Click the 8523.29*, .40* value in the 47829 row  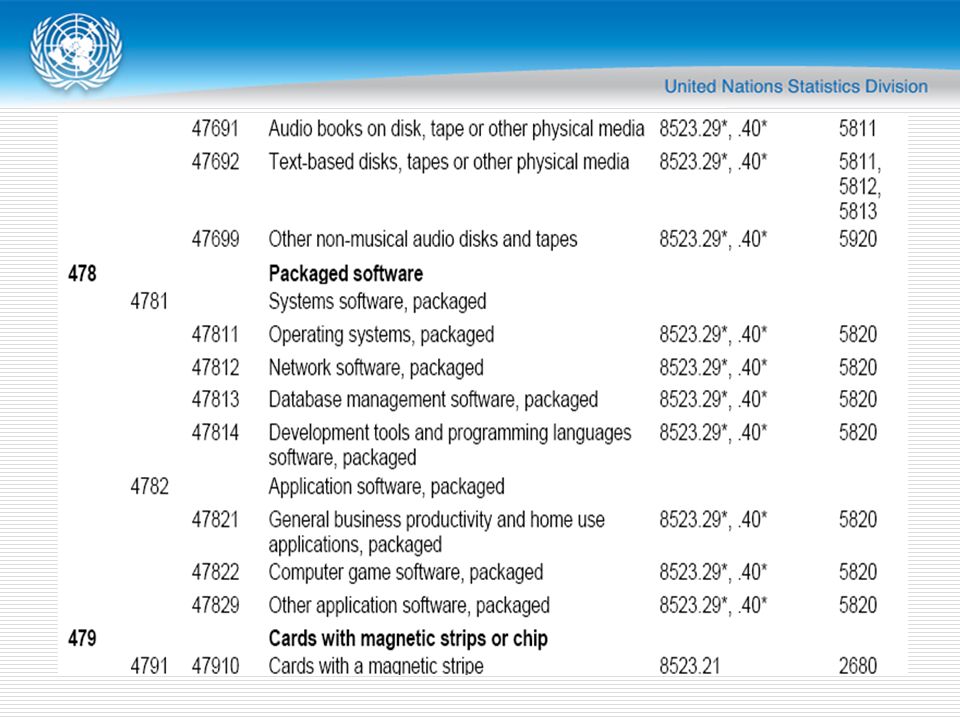(x=713, y=605)
